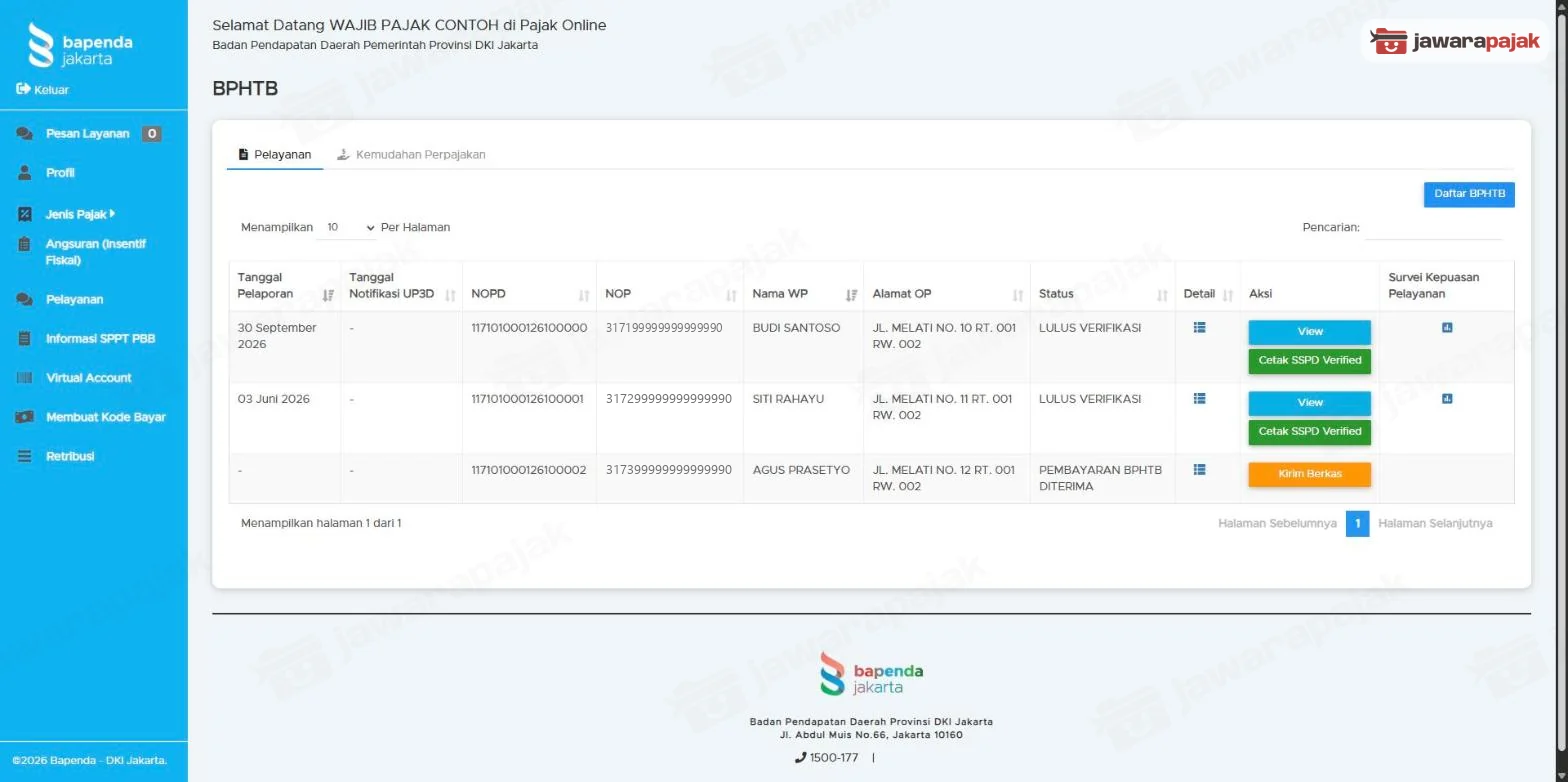
Task: Click the jawarapajak logo
Action: 1455,41
